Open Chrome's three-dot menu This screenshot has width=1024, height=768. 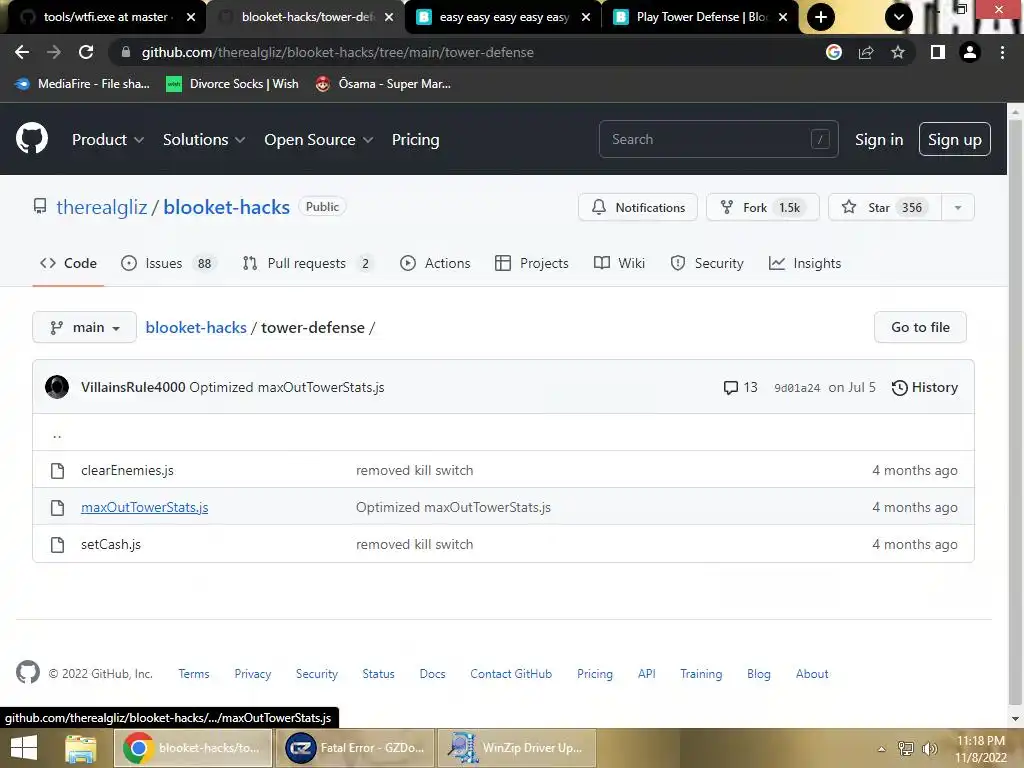[1002, 52]
